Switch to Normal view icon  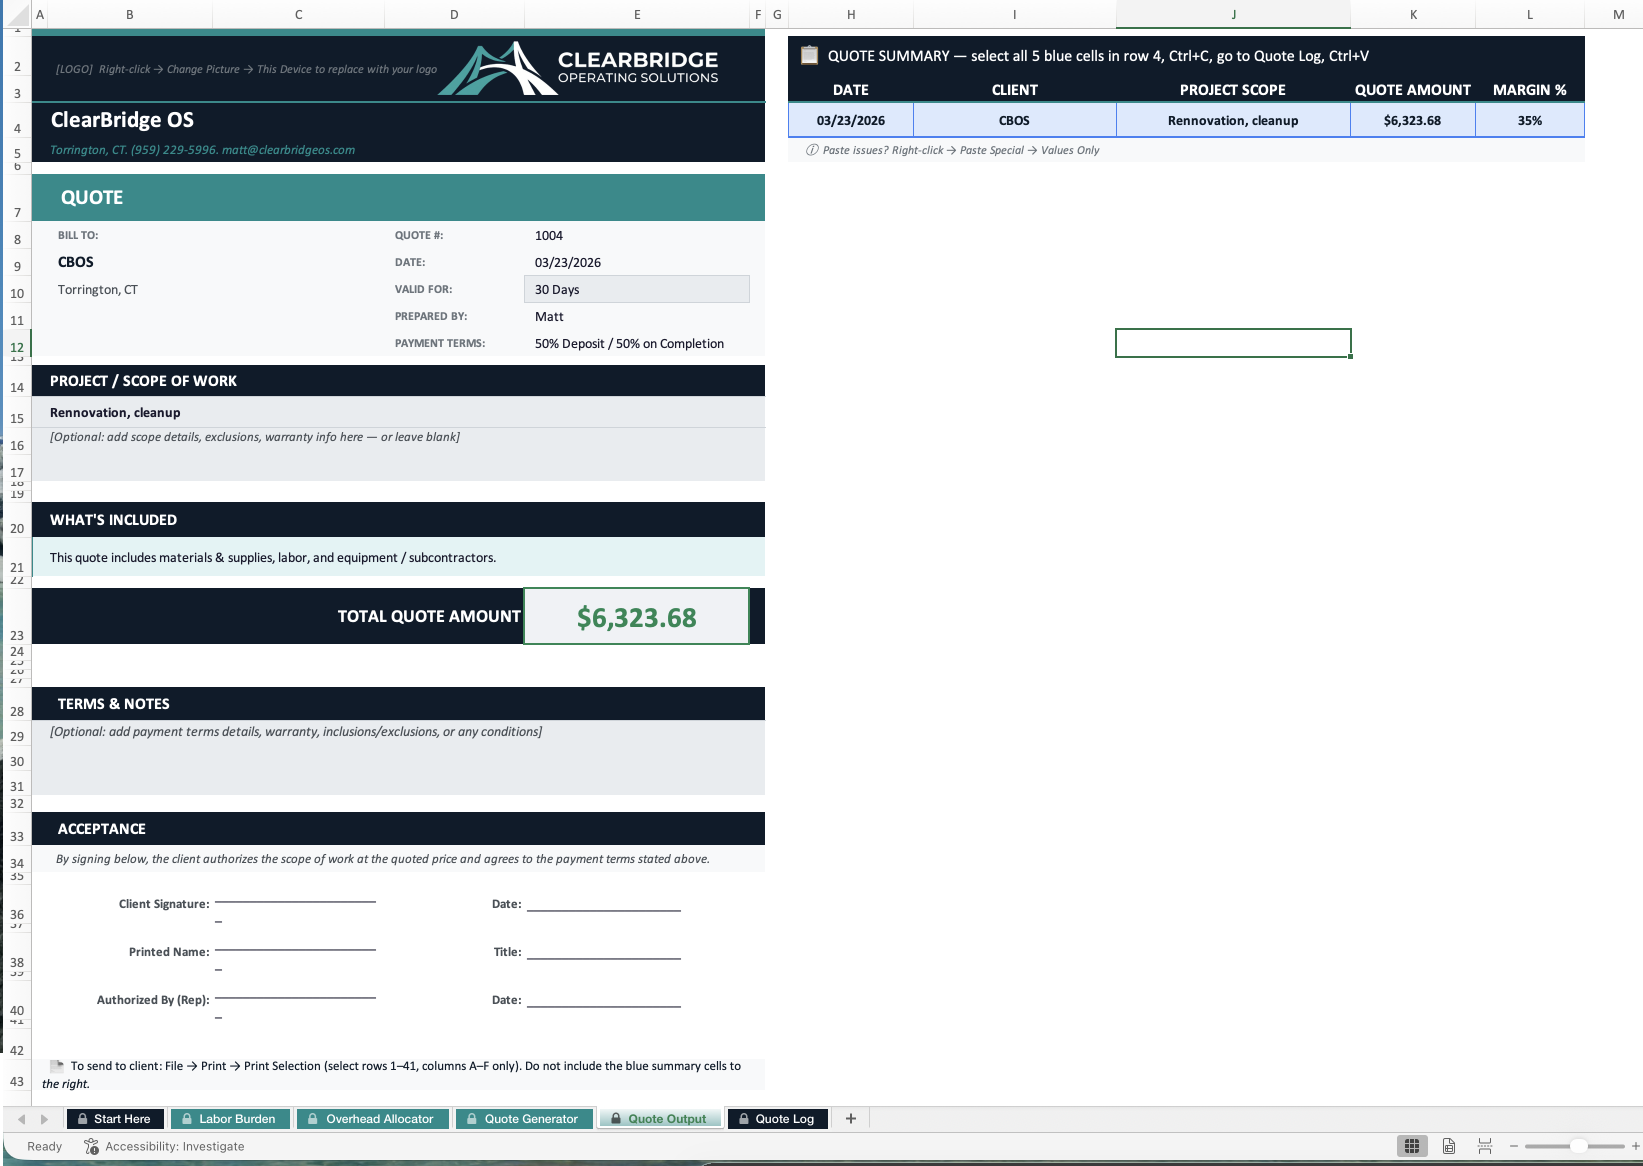(1412, 1146)
